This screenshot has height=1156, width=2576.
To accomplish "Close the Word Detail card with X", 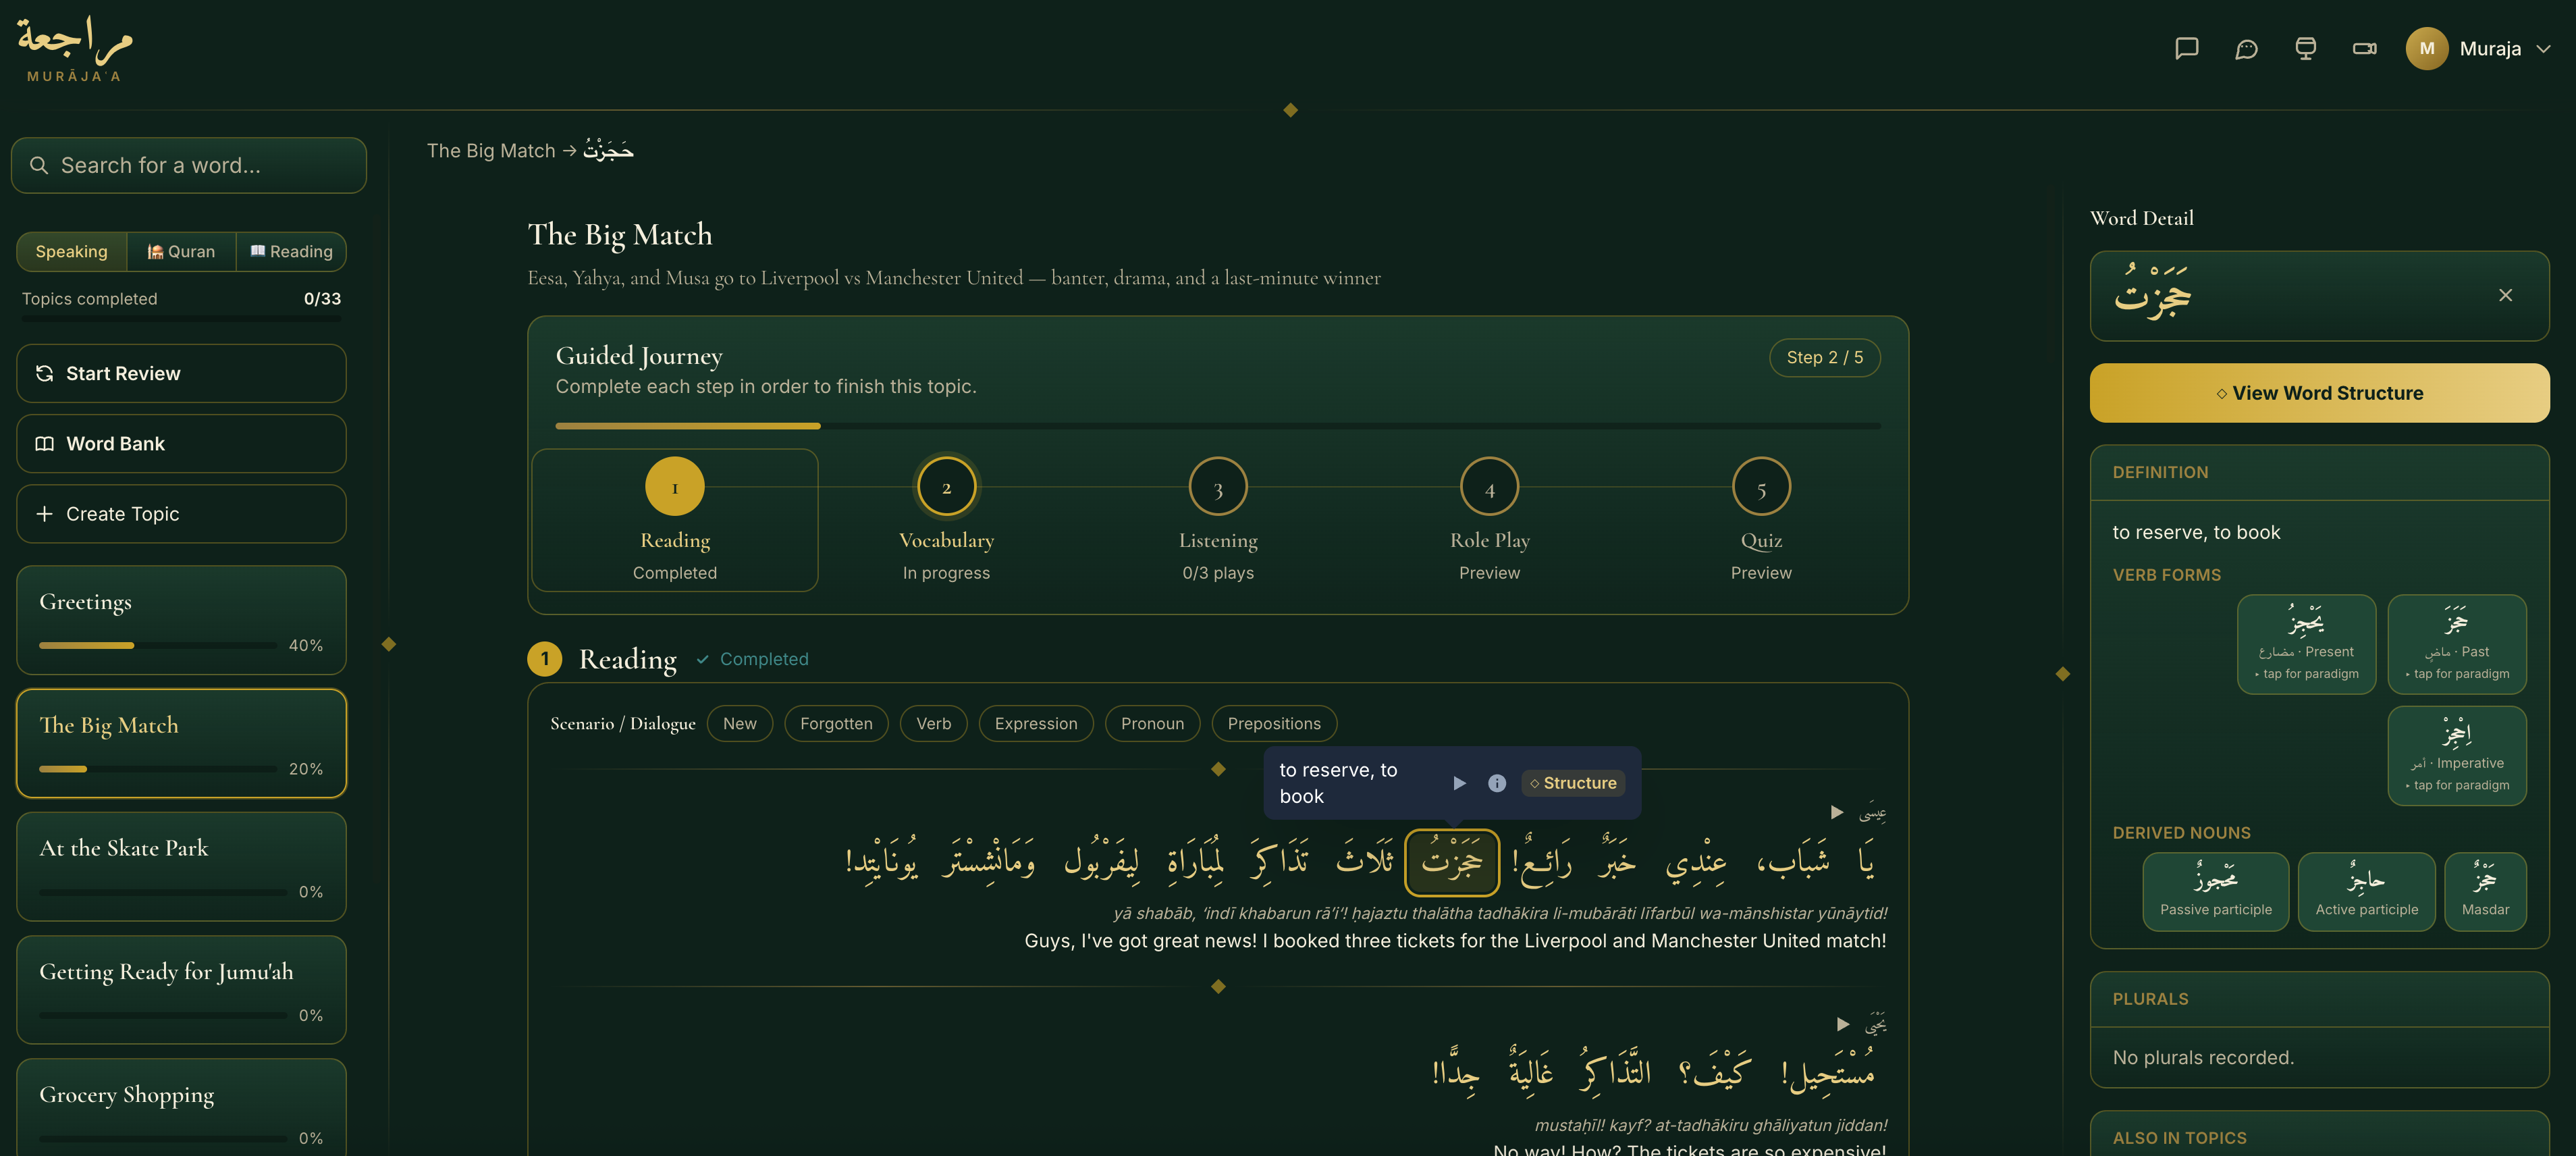I will tap(2505, 295).
